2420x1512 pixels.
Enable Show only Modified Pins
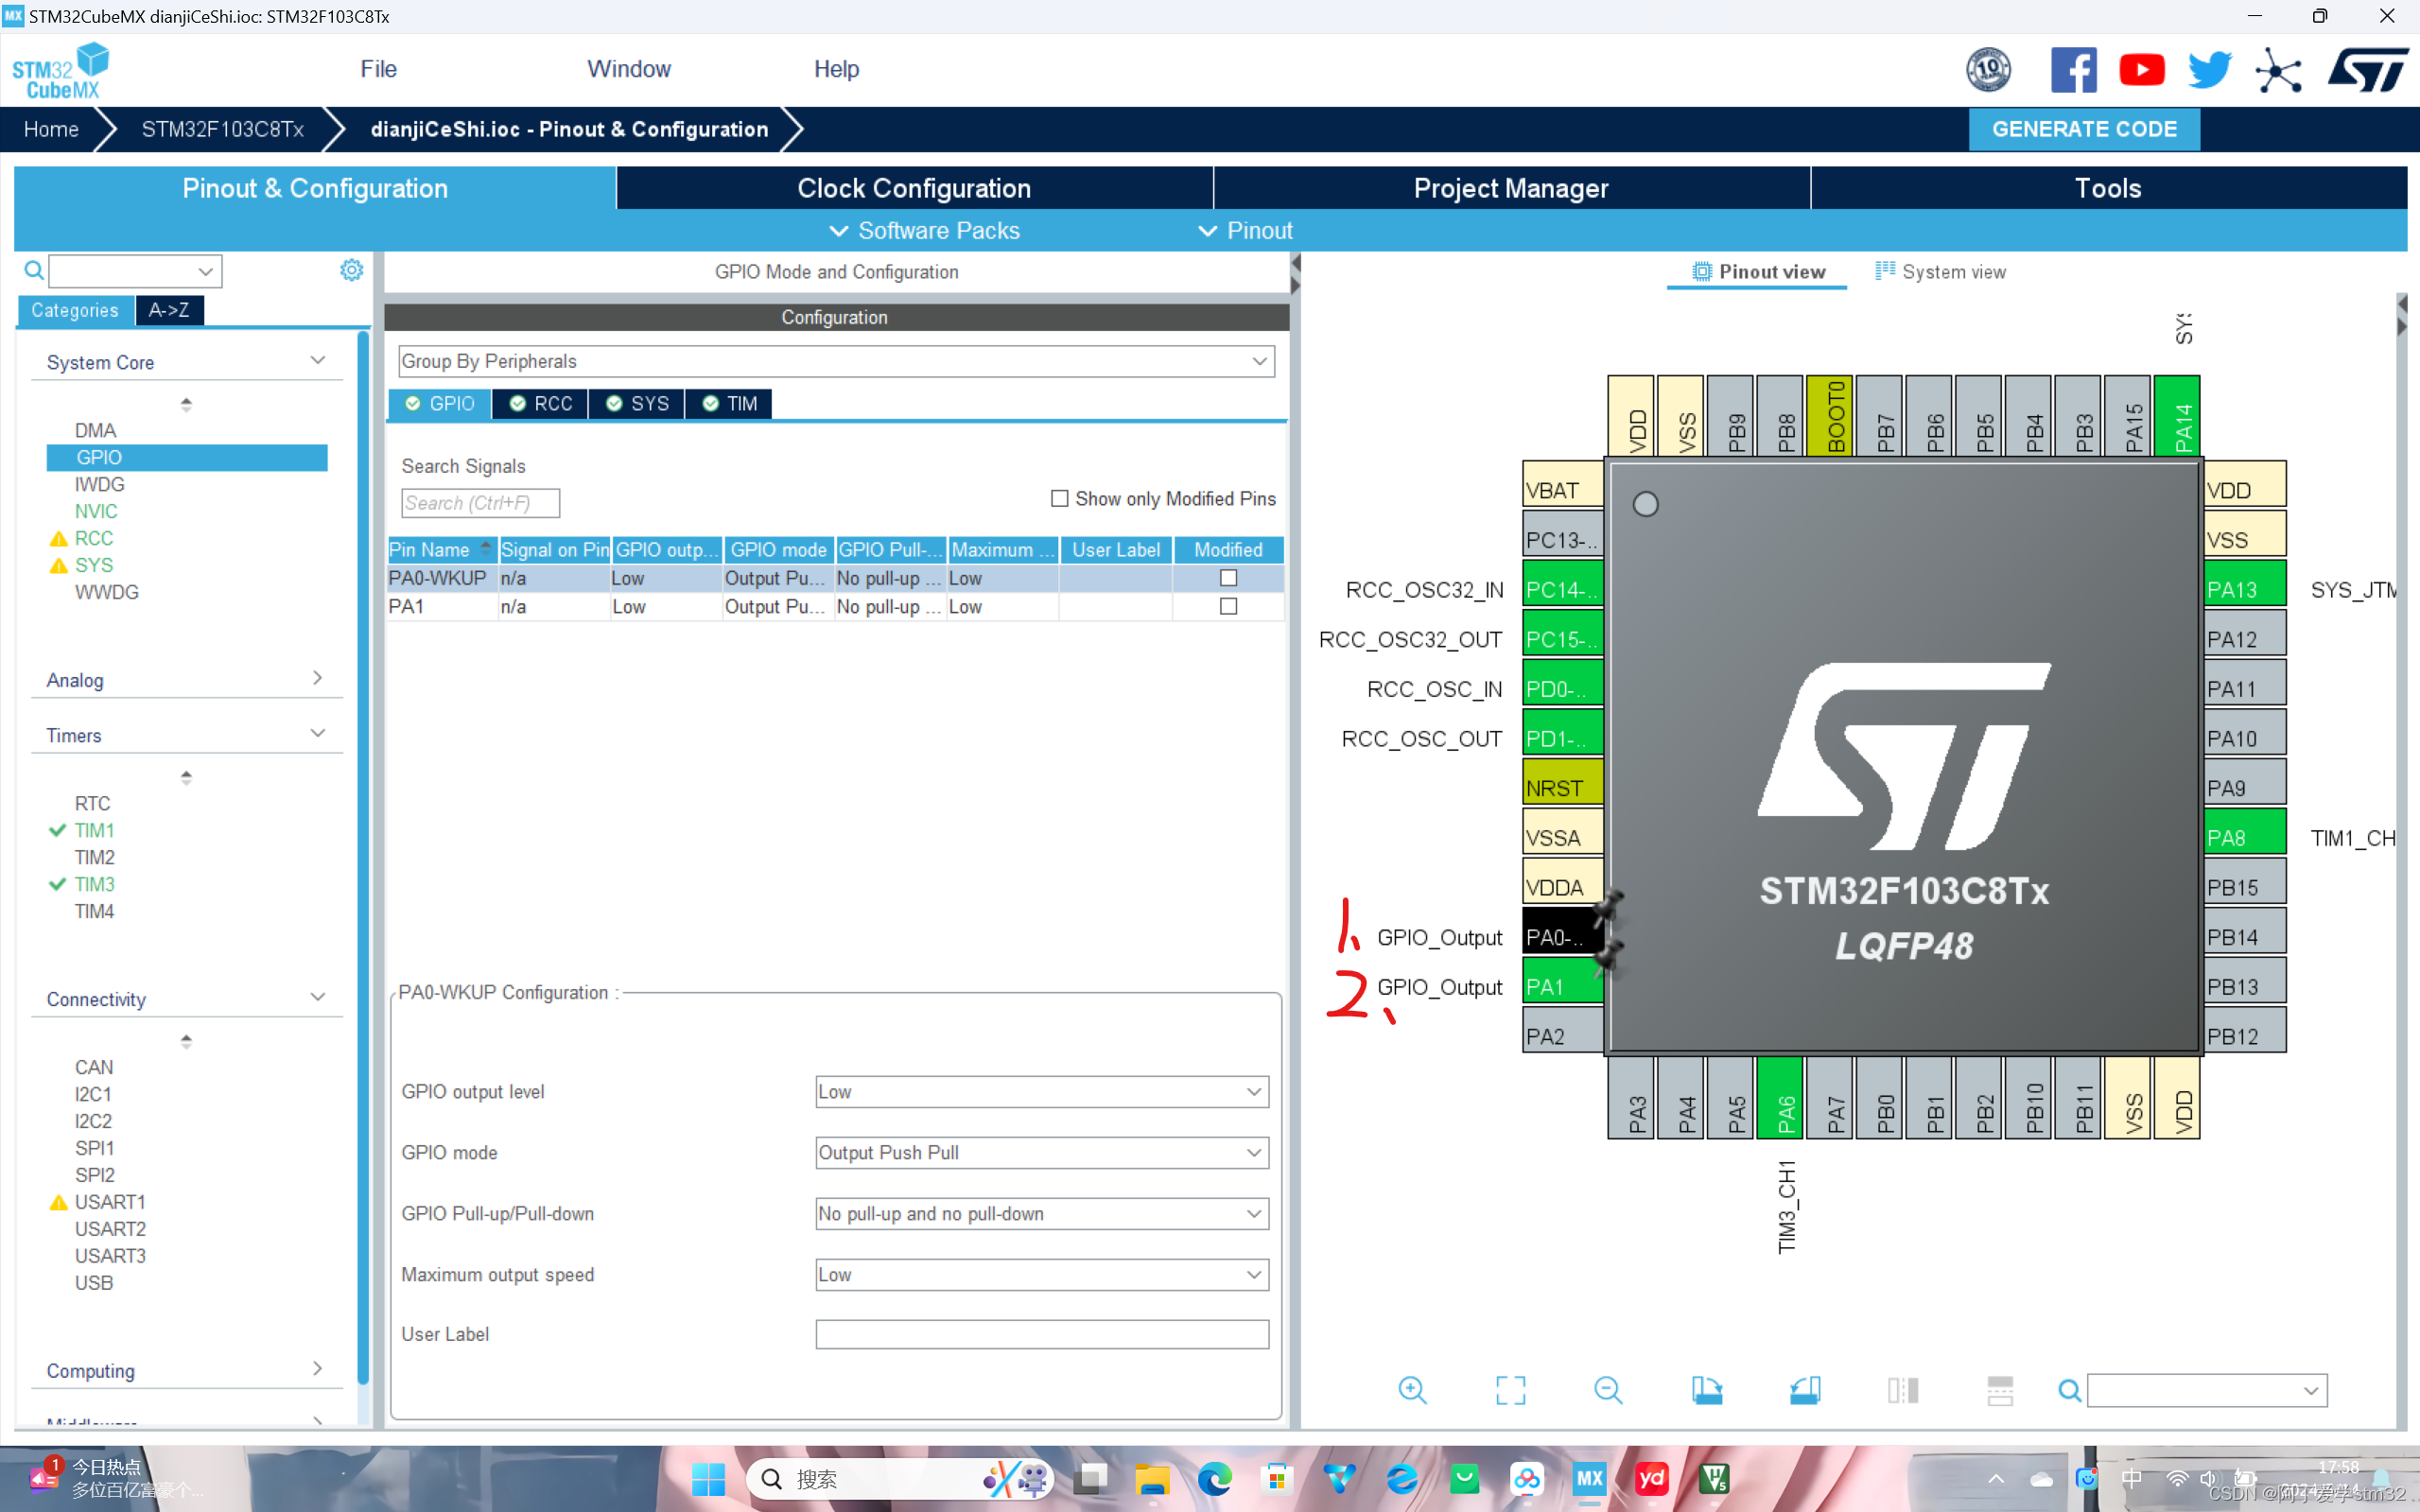coord(1060,498)
